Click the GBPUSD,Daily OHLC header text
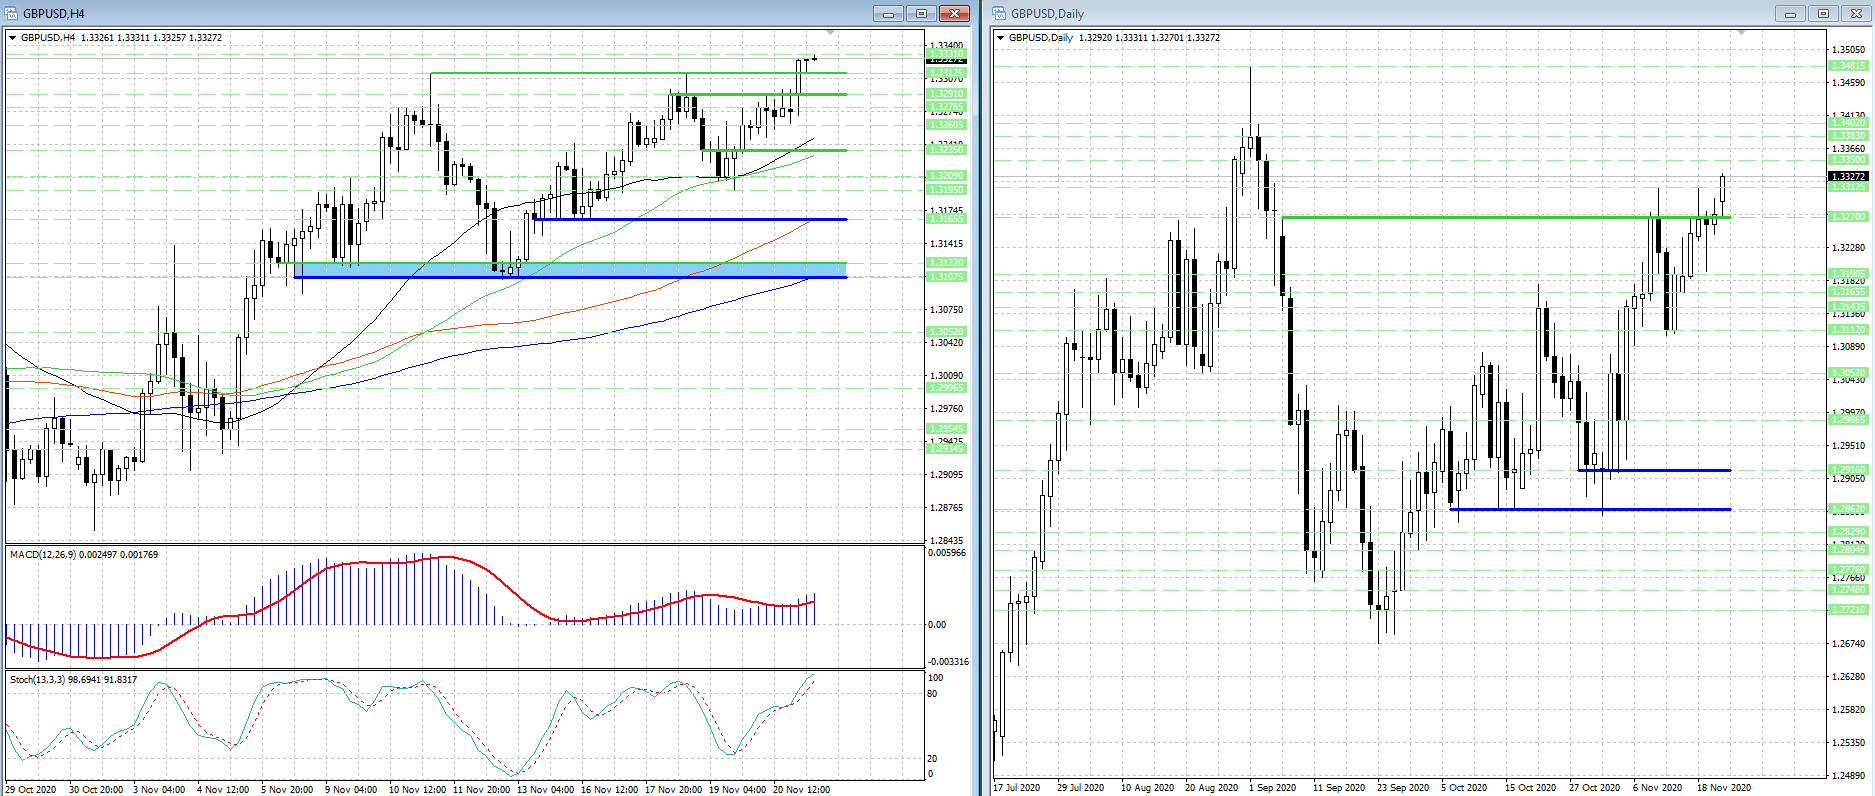Viewport: 1875px width, 796px height. pos(1114,38)
